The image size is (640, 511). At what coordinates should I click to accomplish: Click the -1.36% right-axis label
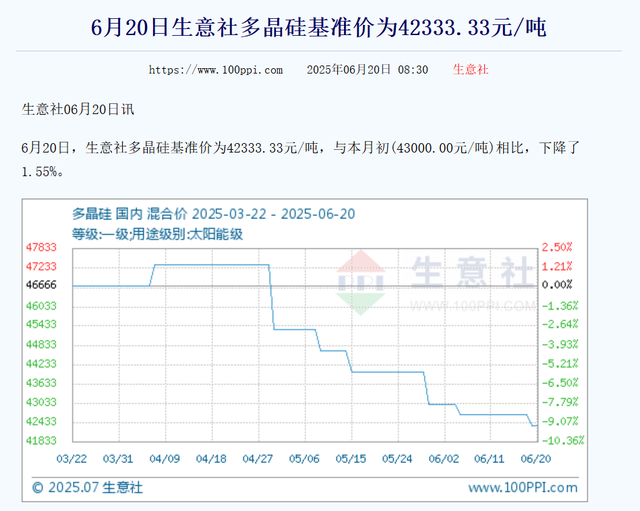[x=560, y=306]
